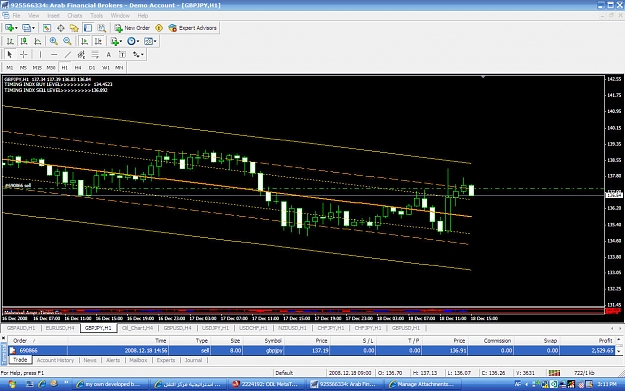The image size is (625, 391).
Task: Switch timeframe to M15
Action: (37, 68)
